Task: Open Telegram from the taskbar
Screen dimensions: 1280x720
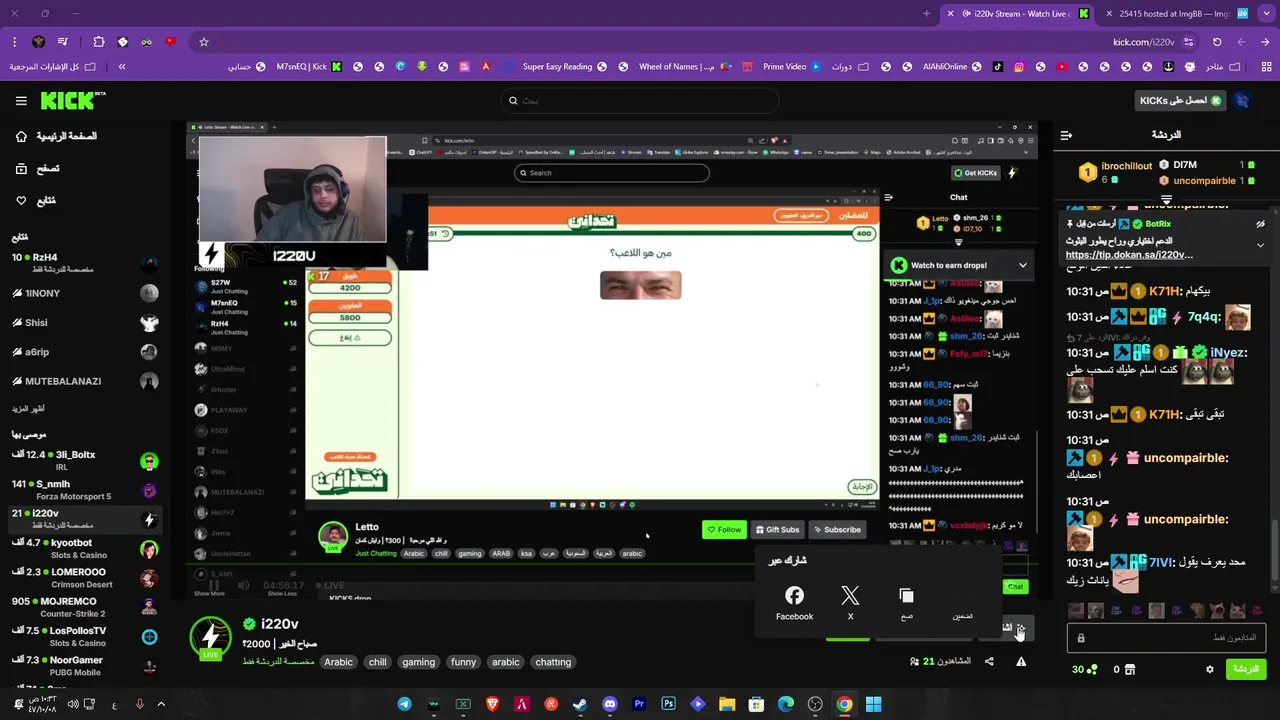Action: [x=404, y=704]
